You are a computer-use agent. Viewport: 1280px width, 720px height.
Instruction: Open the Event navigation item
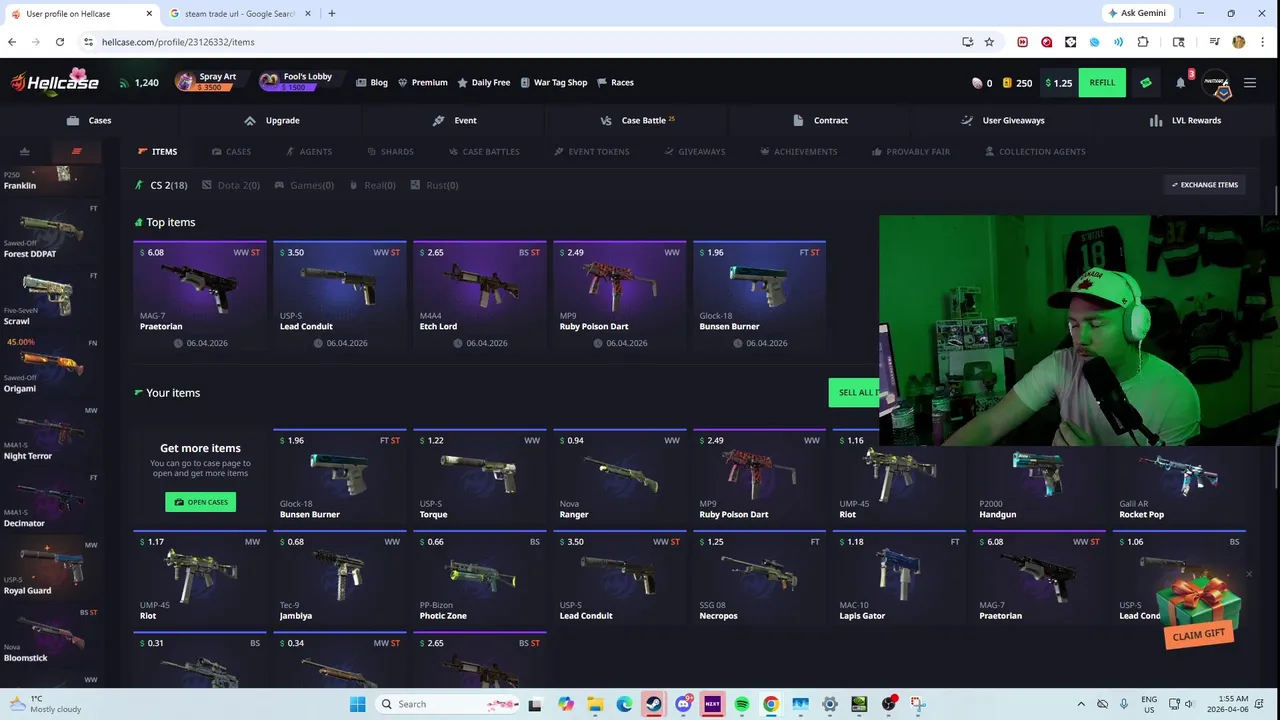click(455, 120)
